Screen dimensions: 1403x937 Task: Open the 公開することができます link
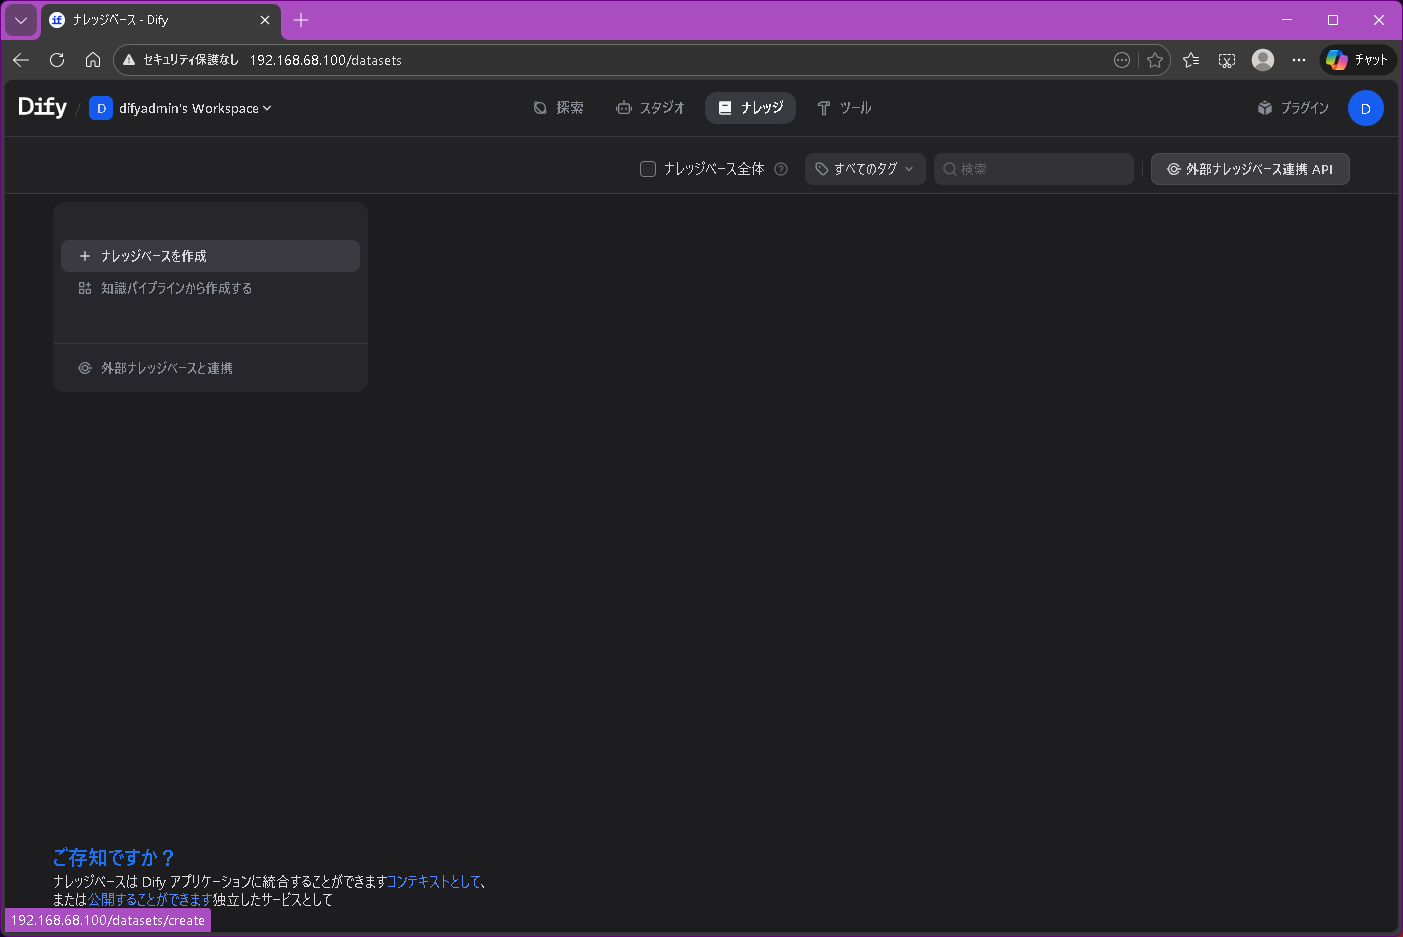coord(150,900)
